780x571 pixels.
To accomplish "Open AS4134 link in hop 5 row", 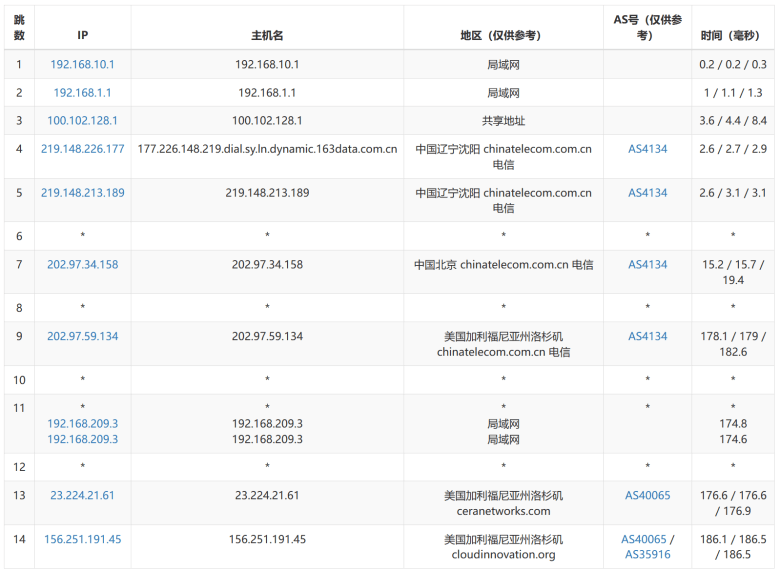I will [648, 192].
